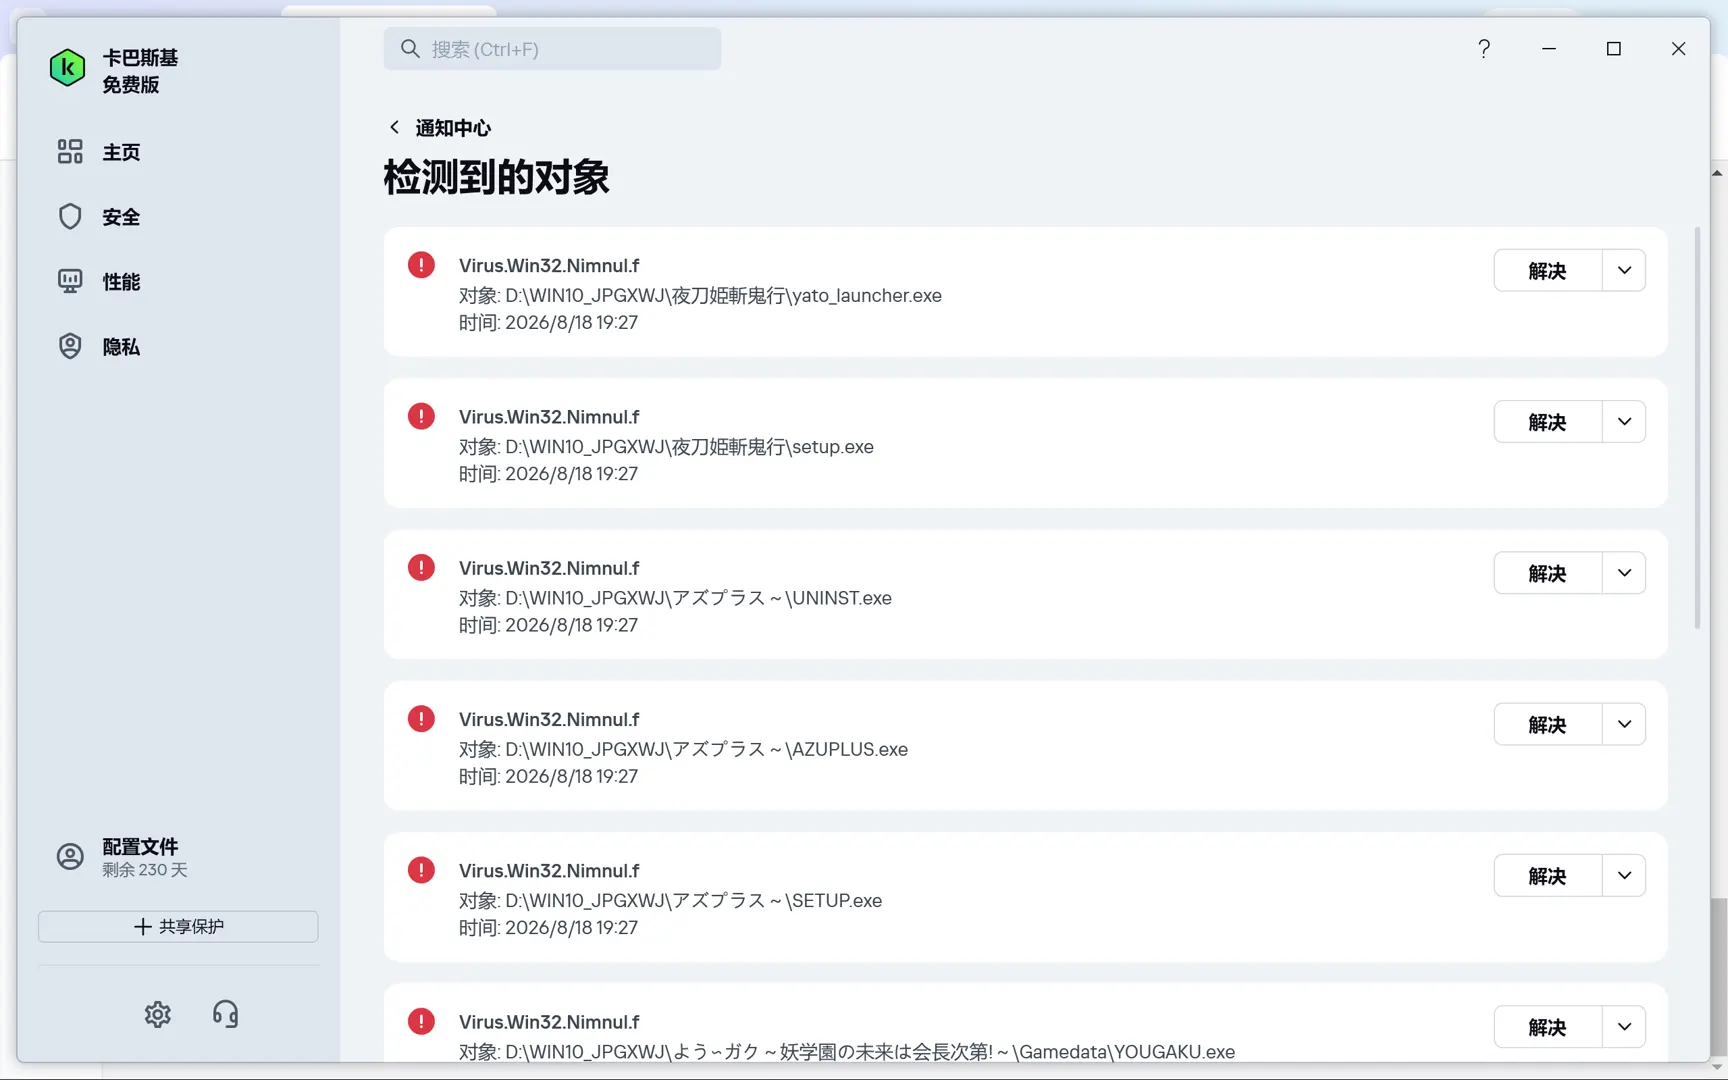Focus the 搜索 (Ctrl+F) search field
The image size is (1728, 1080).
tap(552, 49)
